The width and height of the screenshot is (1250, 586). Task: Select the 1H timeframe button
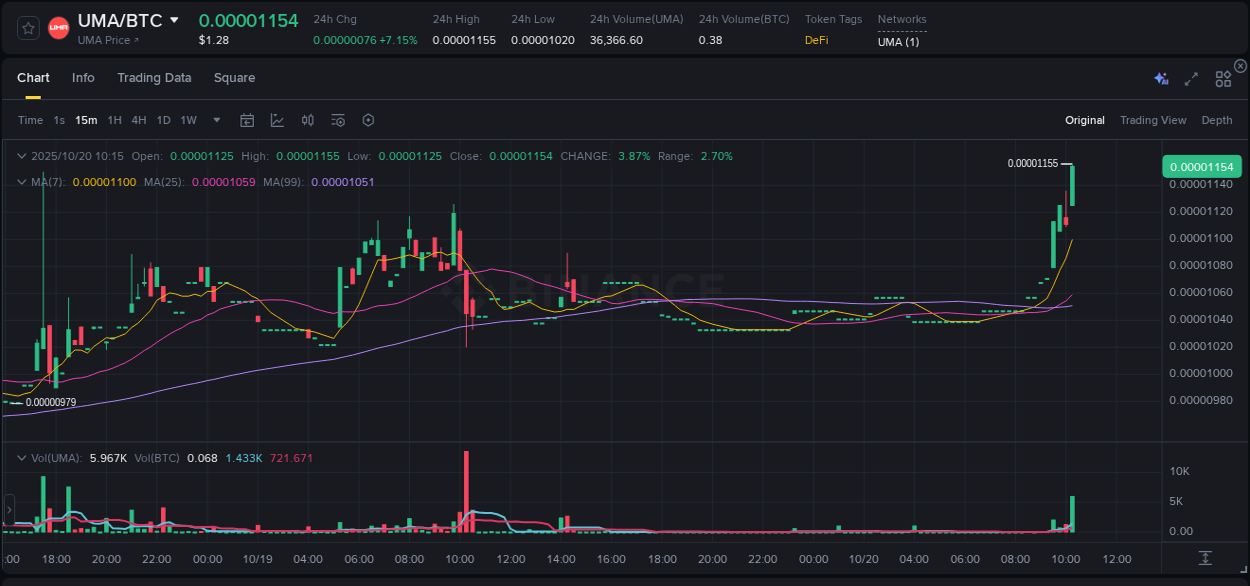pos(114,120)
